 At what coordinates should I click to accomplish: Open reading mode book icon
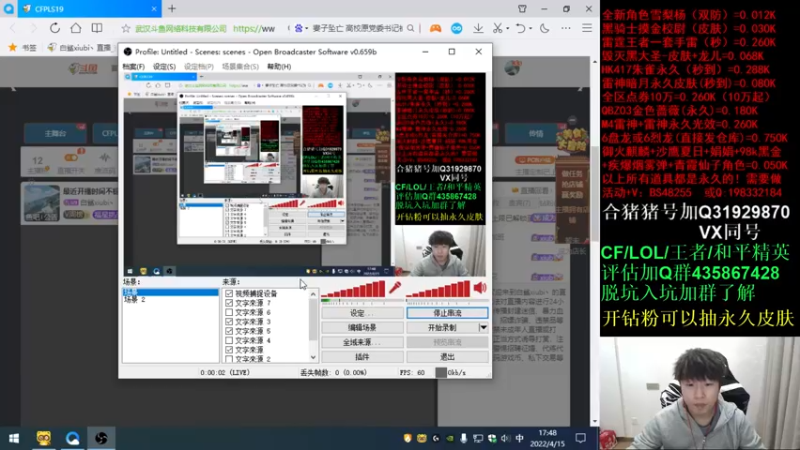[x=96, y=28]
